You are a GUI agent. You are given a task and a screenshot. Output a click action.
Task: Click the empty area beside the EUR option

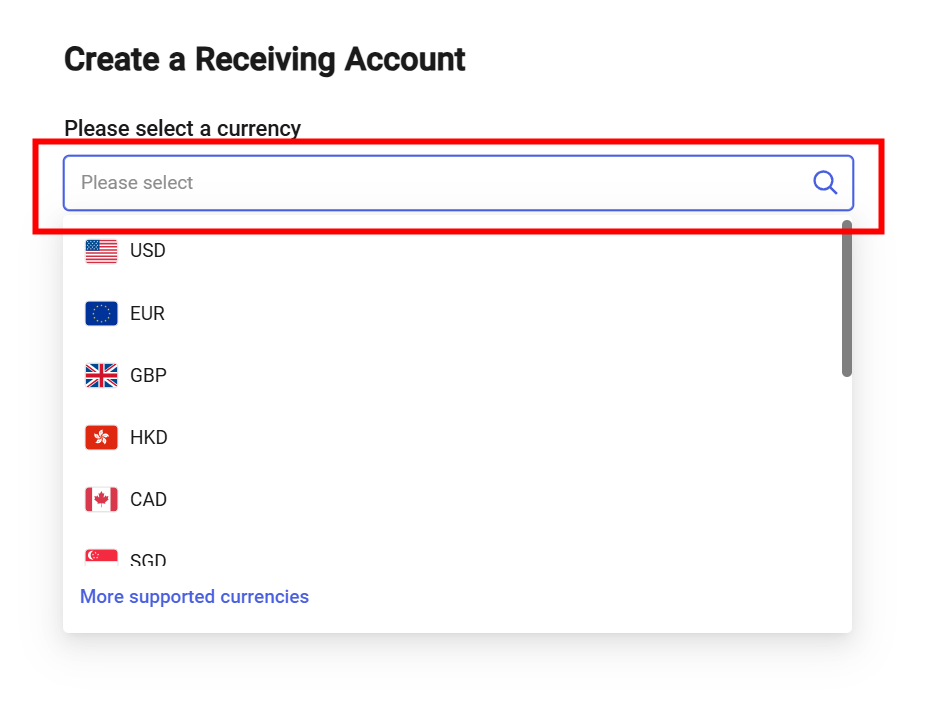(500, 313)
